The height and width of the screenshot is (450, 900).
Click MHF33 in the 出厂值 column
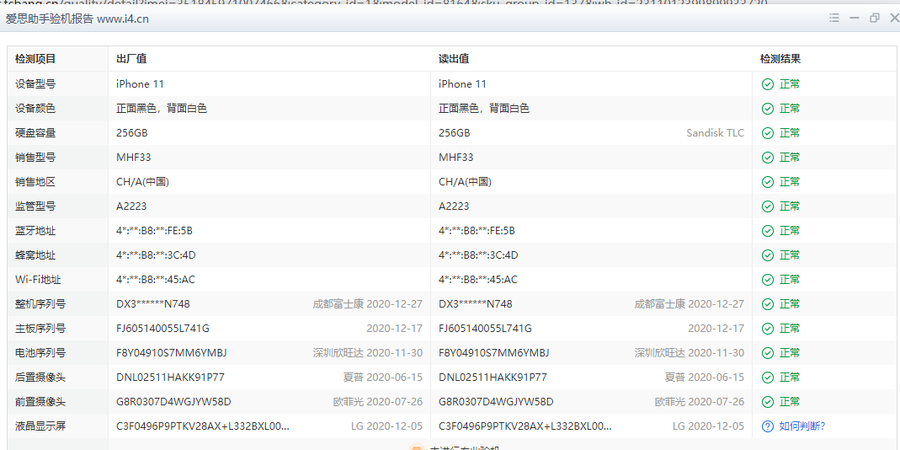pyautogui.click(x=134, y=157)
